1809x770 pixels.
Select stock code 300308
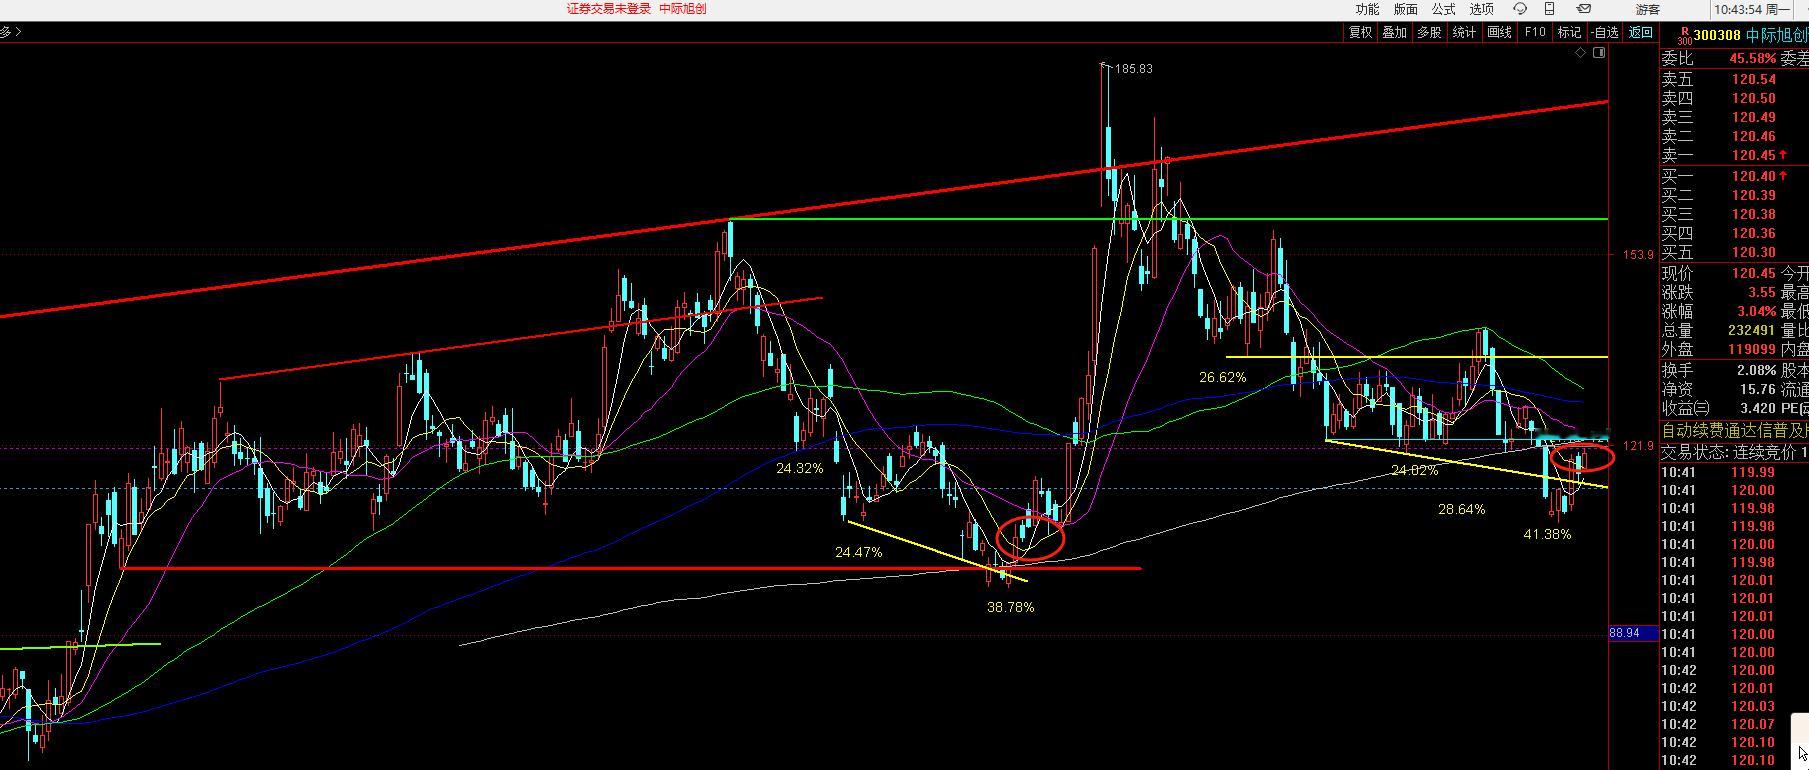tap(1716, 35)
